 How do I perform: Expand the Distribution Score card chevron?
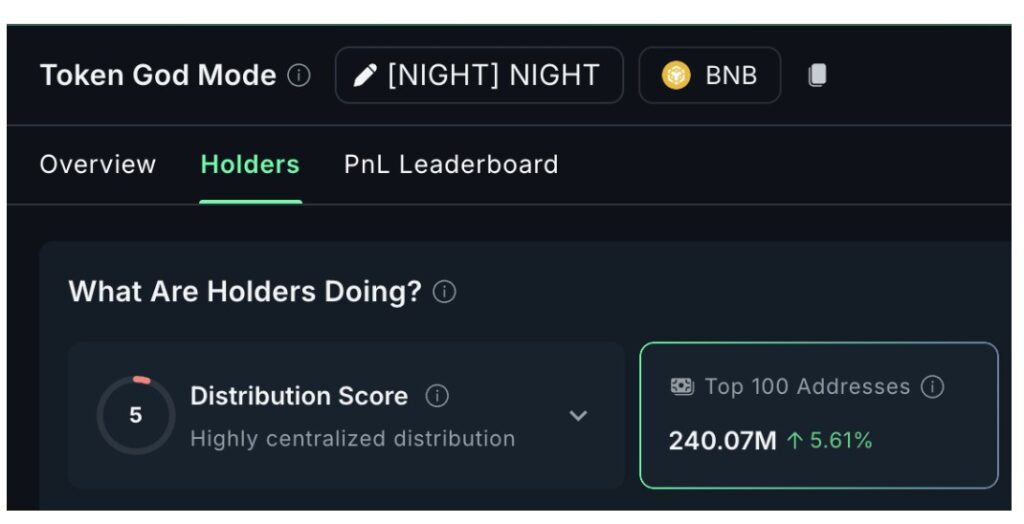pyautogui.click(x=578, y=416)
